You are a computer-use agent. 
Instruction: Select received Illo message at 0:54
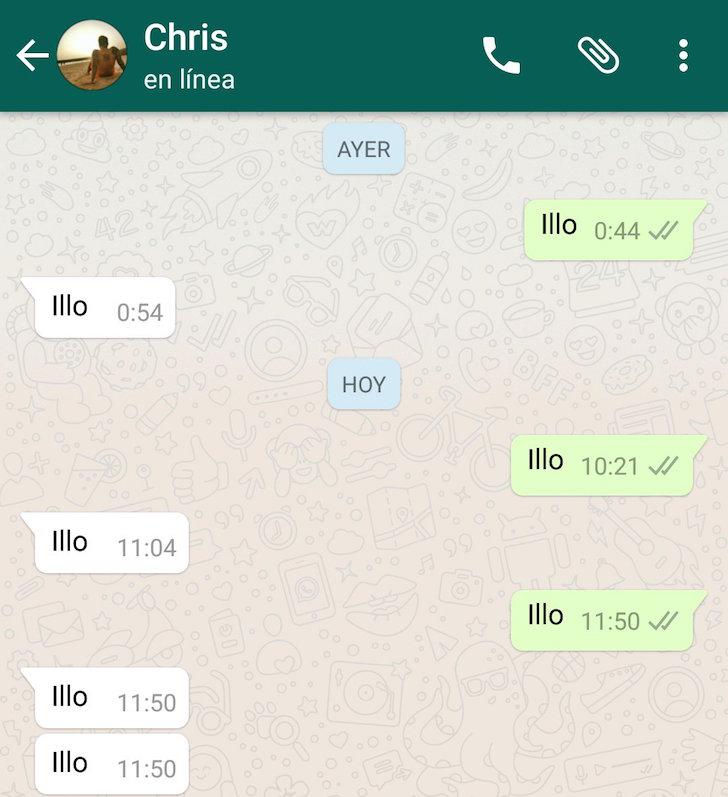point(99,308)
